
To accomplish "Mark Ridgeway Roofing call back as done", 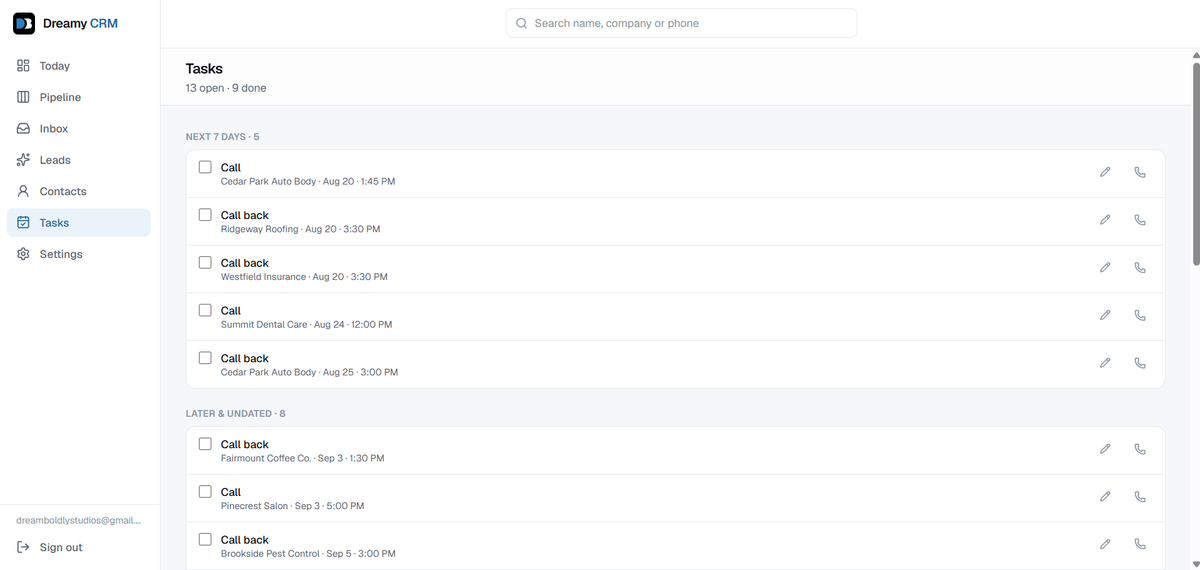I will coord(205,214).
